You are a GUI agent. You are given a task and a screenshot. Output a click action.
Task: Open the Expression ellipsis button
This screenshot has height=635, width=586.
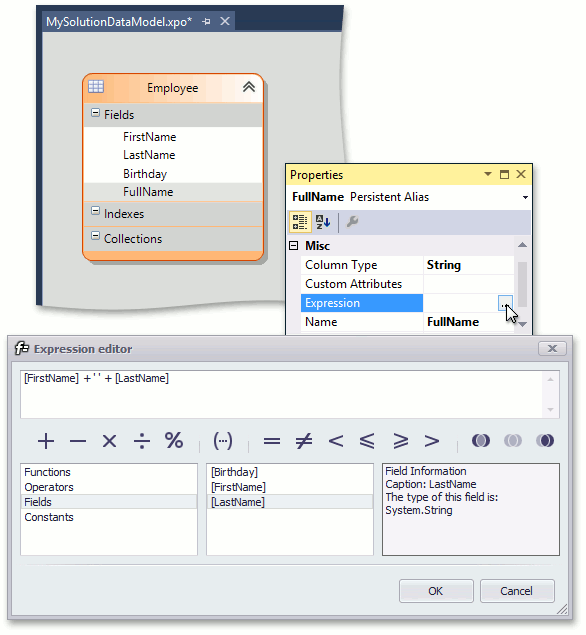(505, 303)
